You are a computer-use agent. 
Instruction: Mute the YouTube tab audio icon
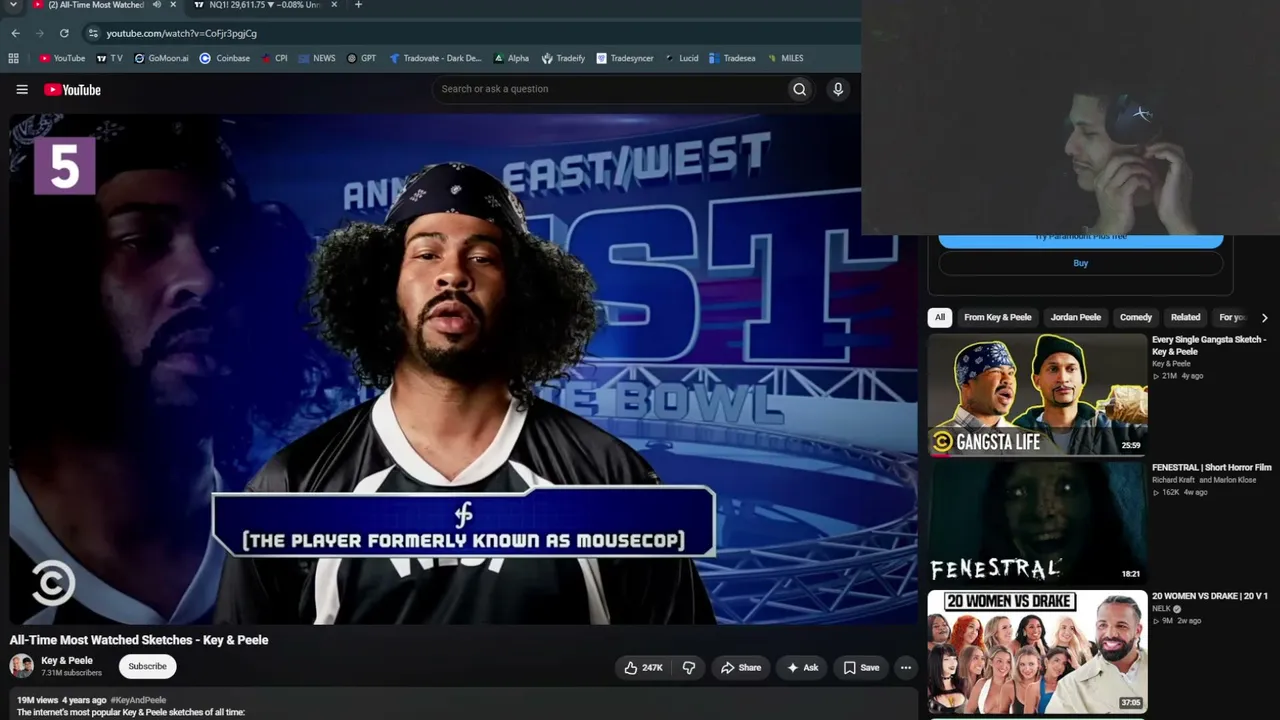156,5
